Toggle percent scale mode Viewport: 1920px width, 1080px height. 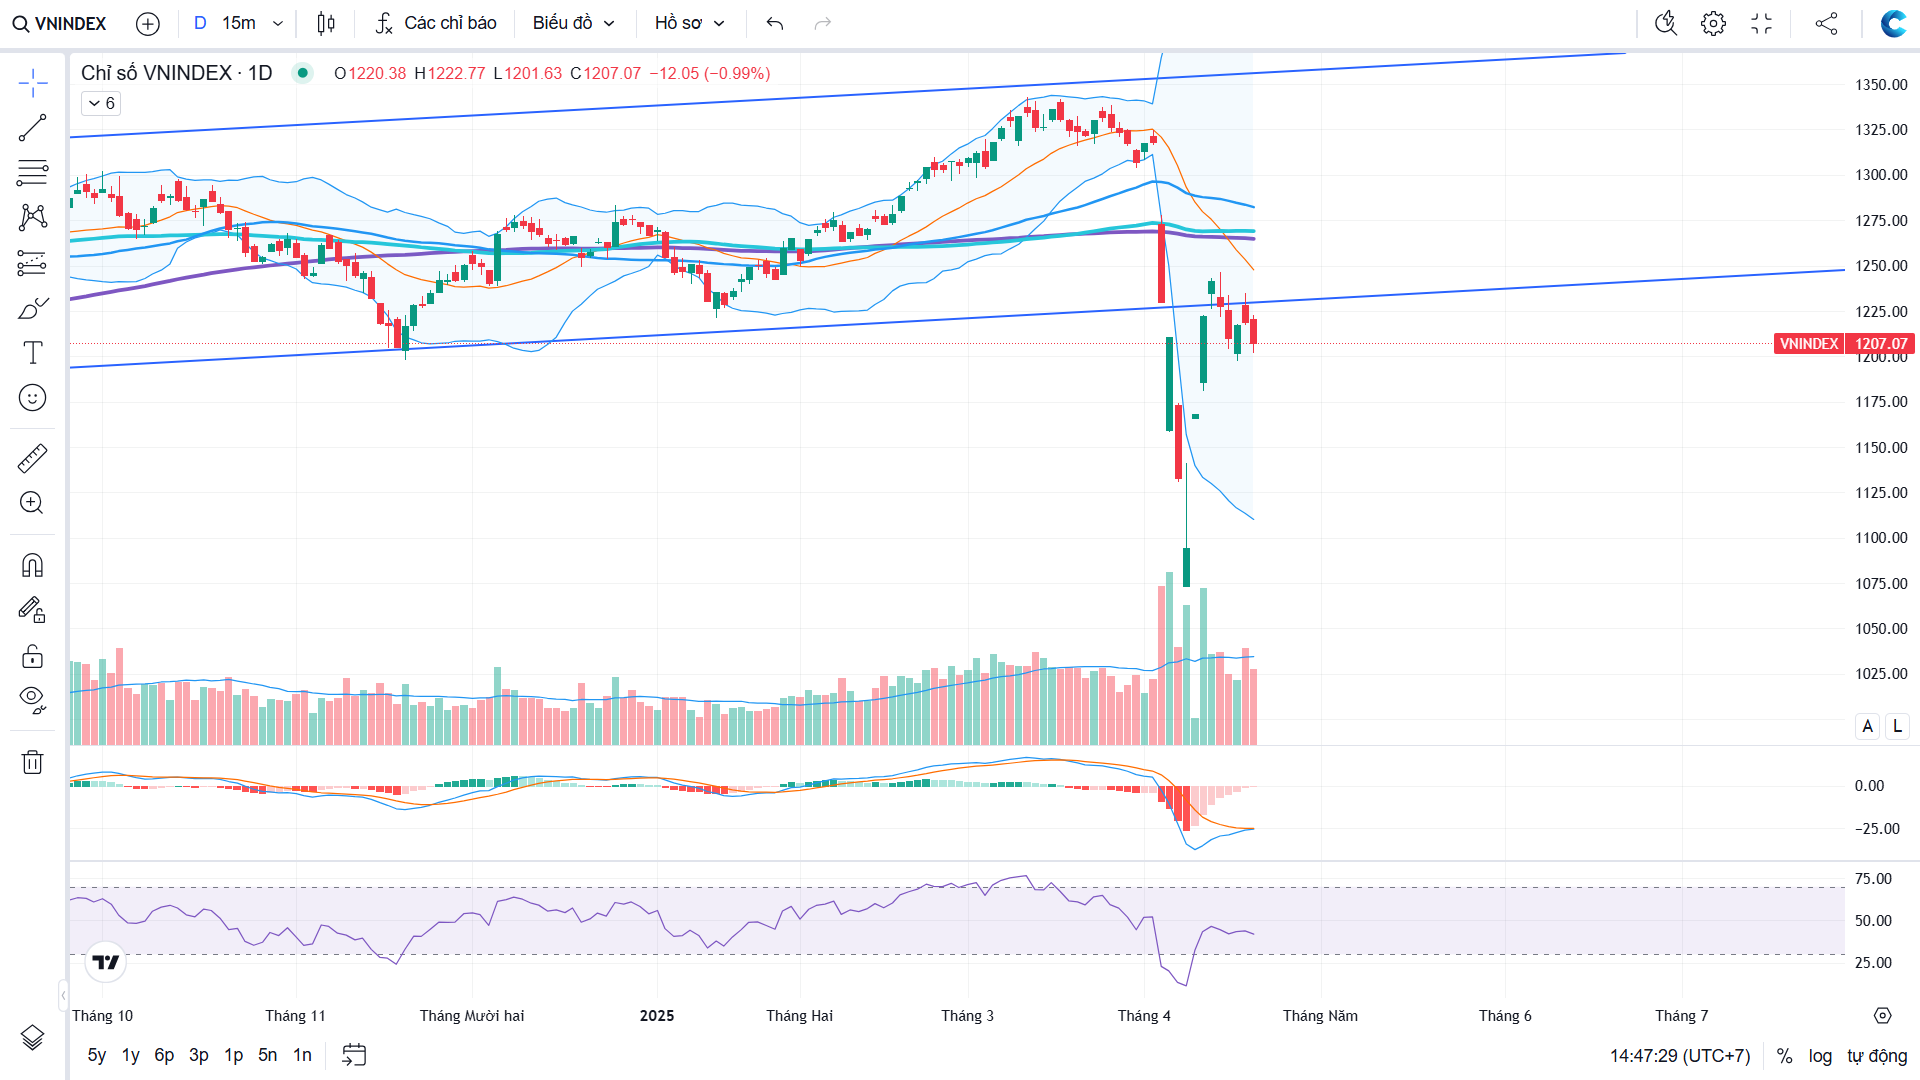[x=1784, y=1056]
